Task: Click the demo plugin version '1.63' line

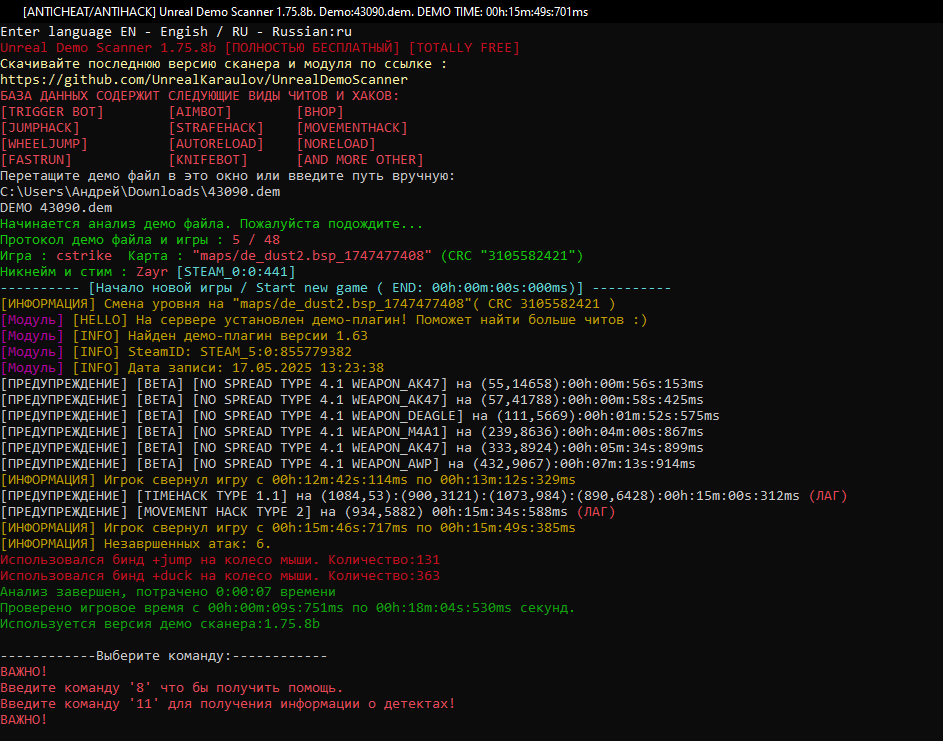Action: coord(184,336)
